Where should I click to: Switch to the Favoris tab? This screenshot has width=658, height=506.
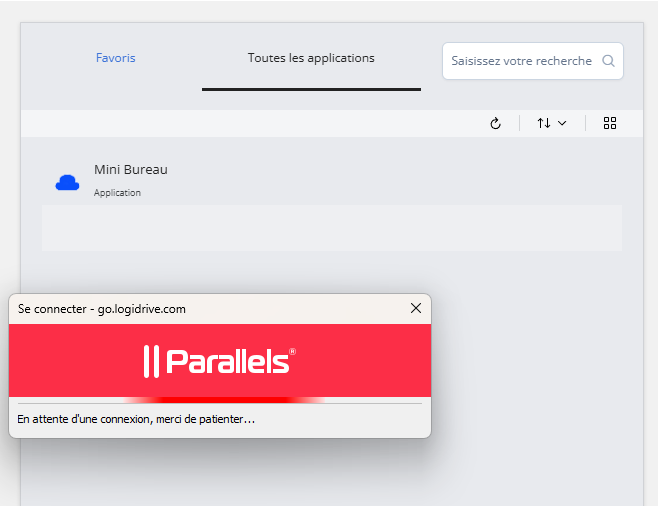(x=115, y=58)
